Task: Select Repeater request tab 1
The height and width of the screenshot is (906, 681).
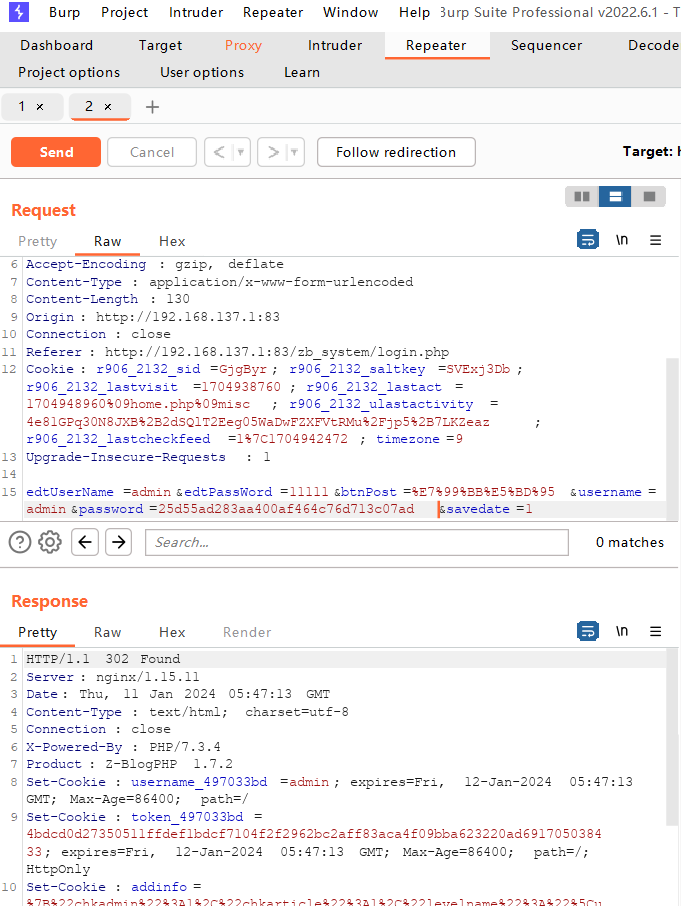Action: (22, 106)
